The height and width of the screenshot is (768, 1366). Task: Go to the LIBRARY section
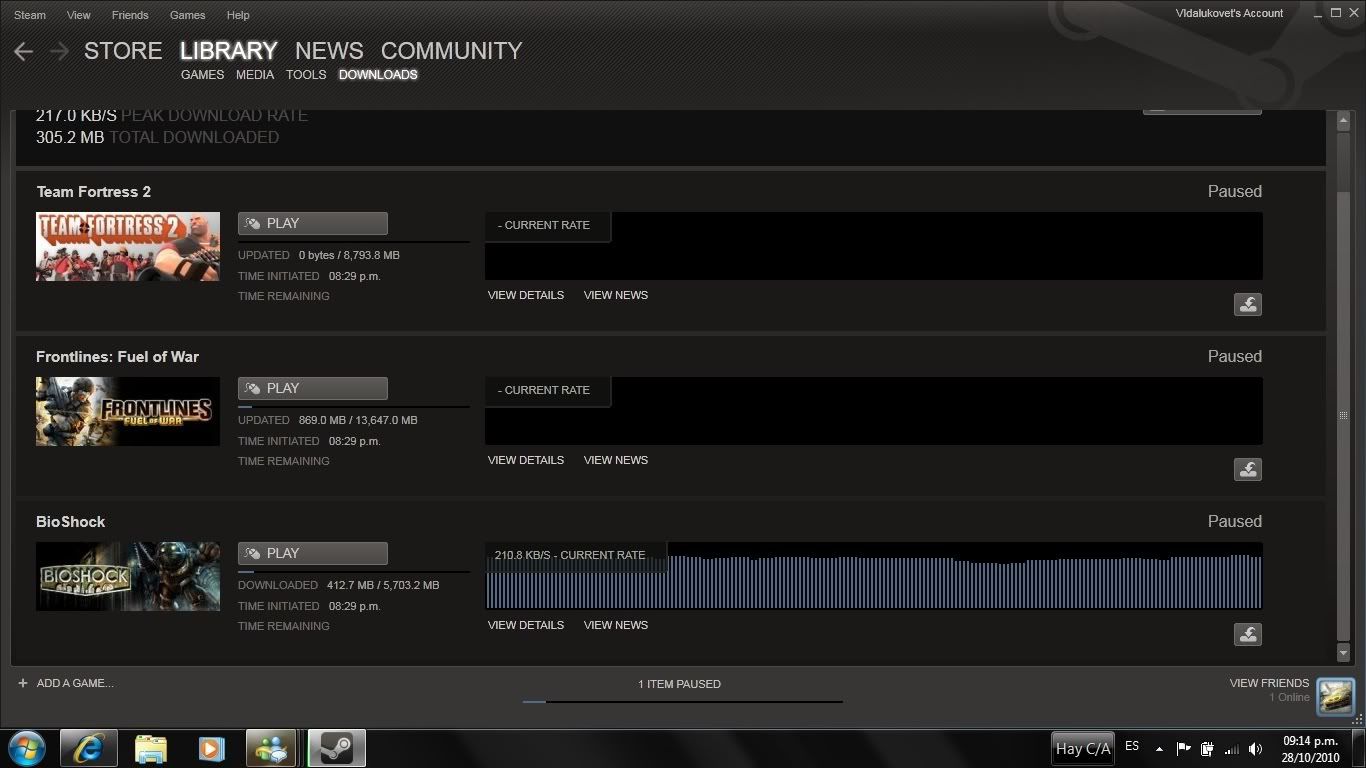pyautogui.click(x=229, y=51)
